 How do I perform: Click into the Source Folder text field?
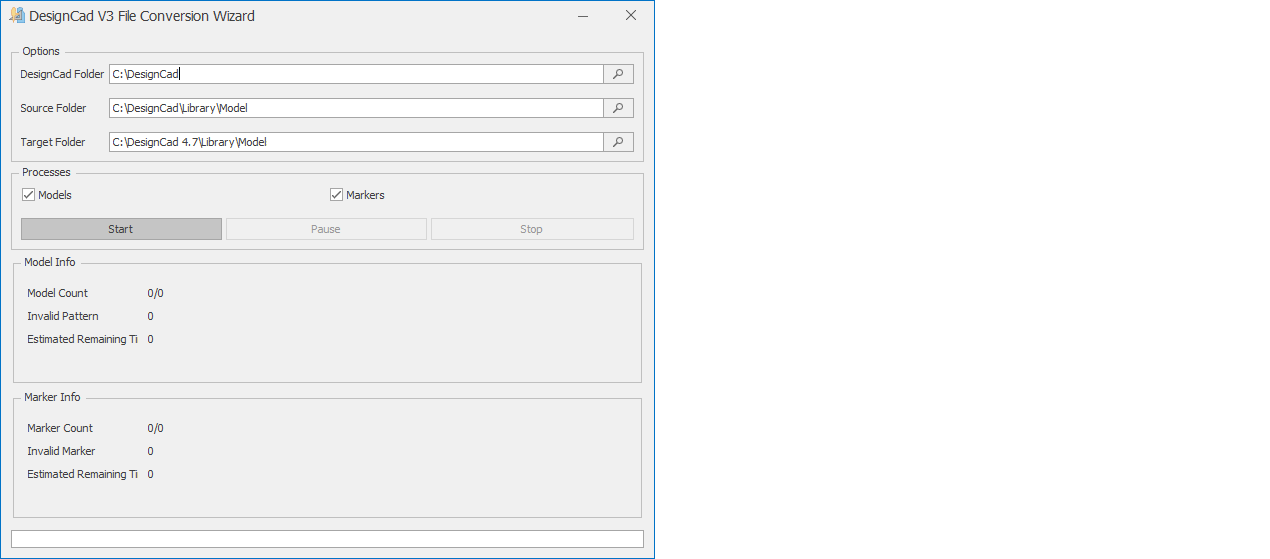[355, 108]
